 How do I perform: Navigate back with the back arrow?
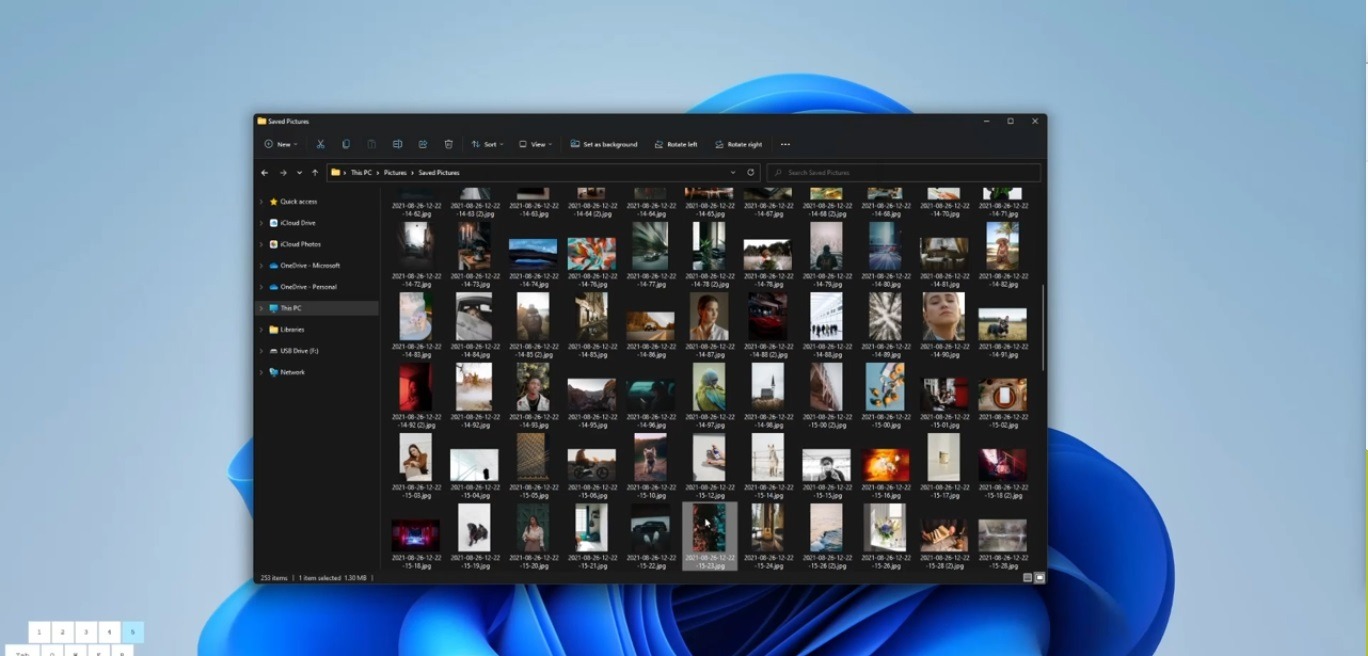point(265,172)
